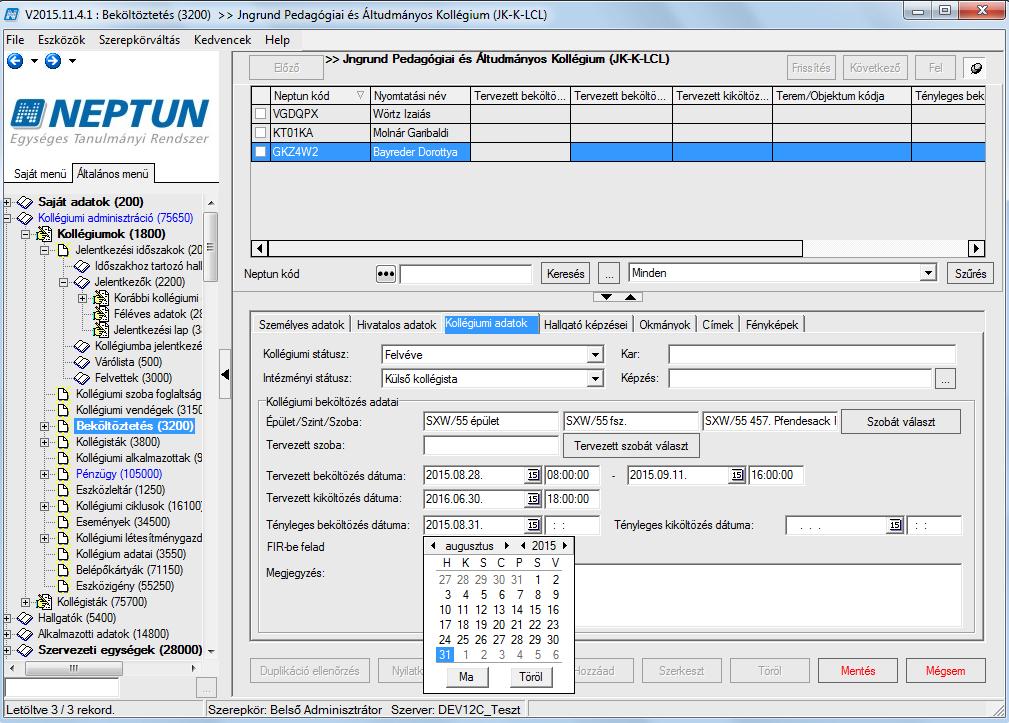Click the down arrow splitter above the tabs
The width and height of the screenshot is (1009, 723).
click(x=606, y=297)
